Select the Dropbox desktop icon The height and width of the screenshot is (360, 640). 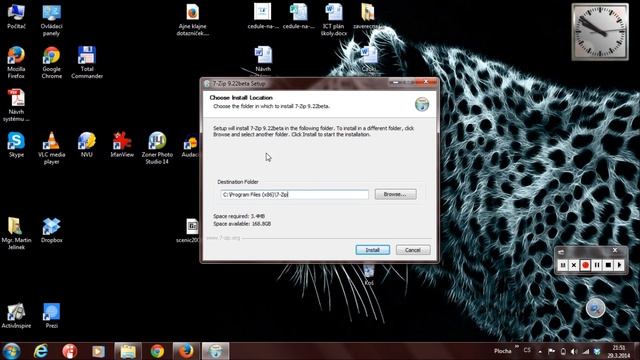pyautogui.click(x=51, y=230)
